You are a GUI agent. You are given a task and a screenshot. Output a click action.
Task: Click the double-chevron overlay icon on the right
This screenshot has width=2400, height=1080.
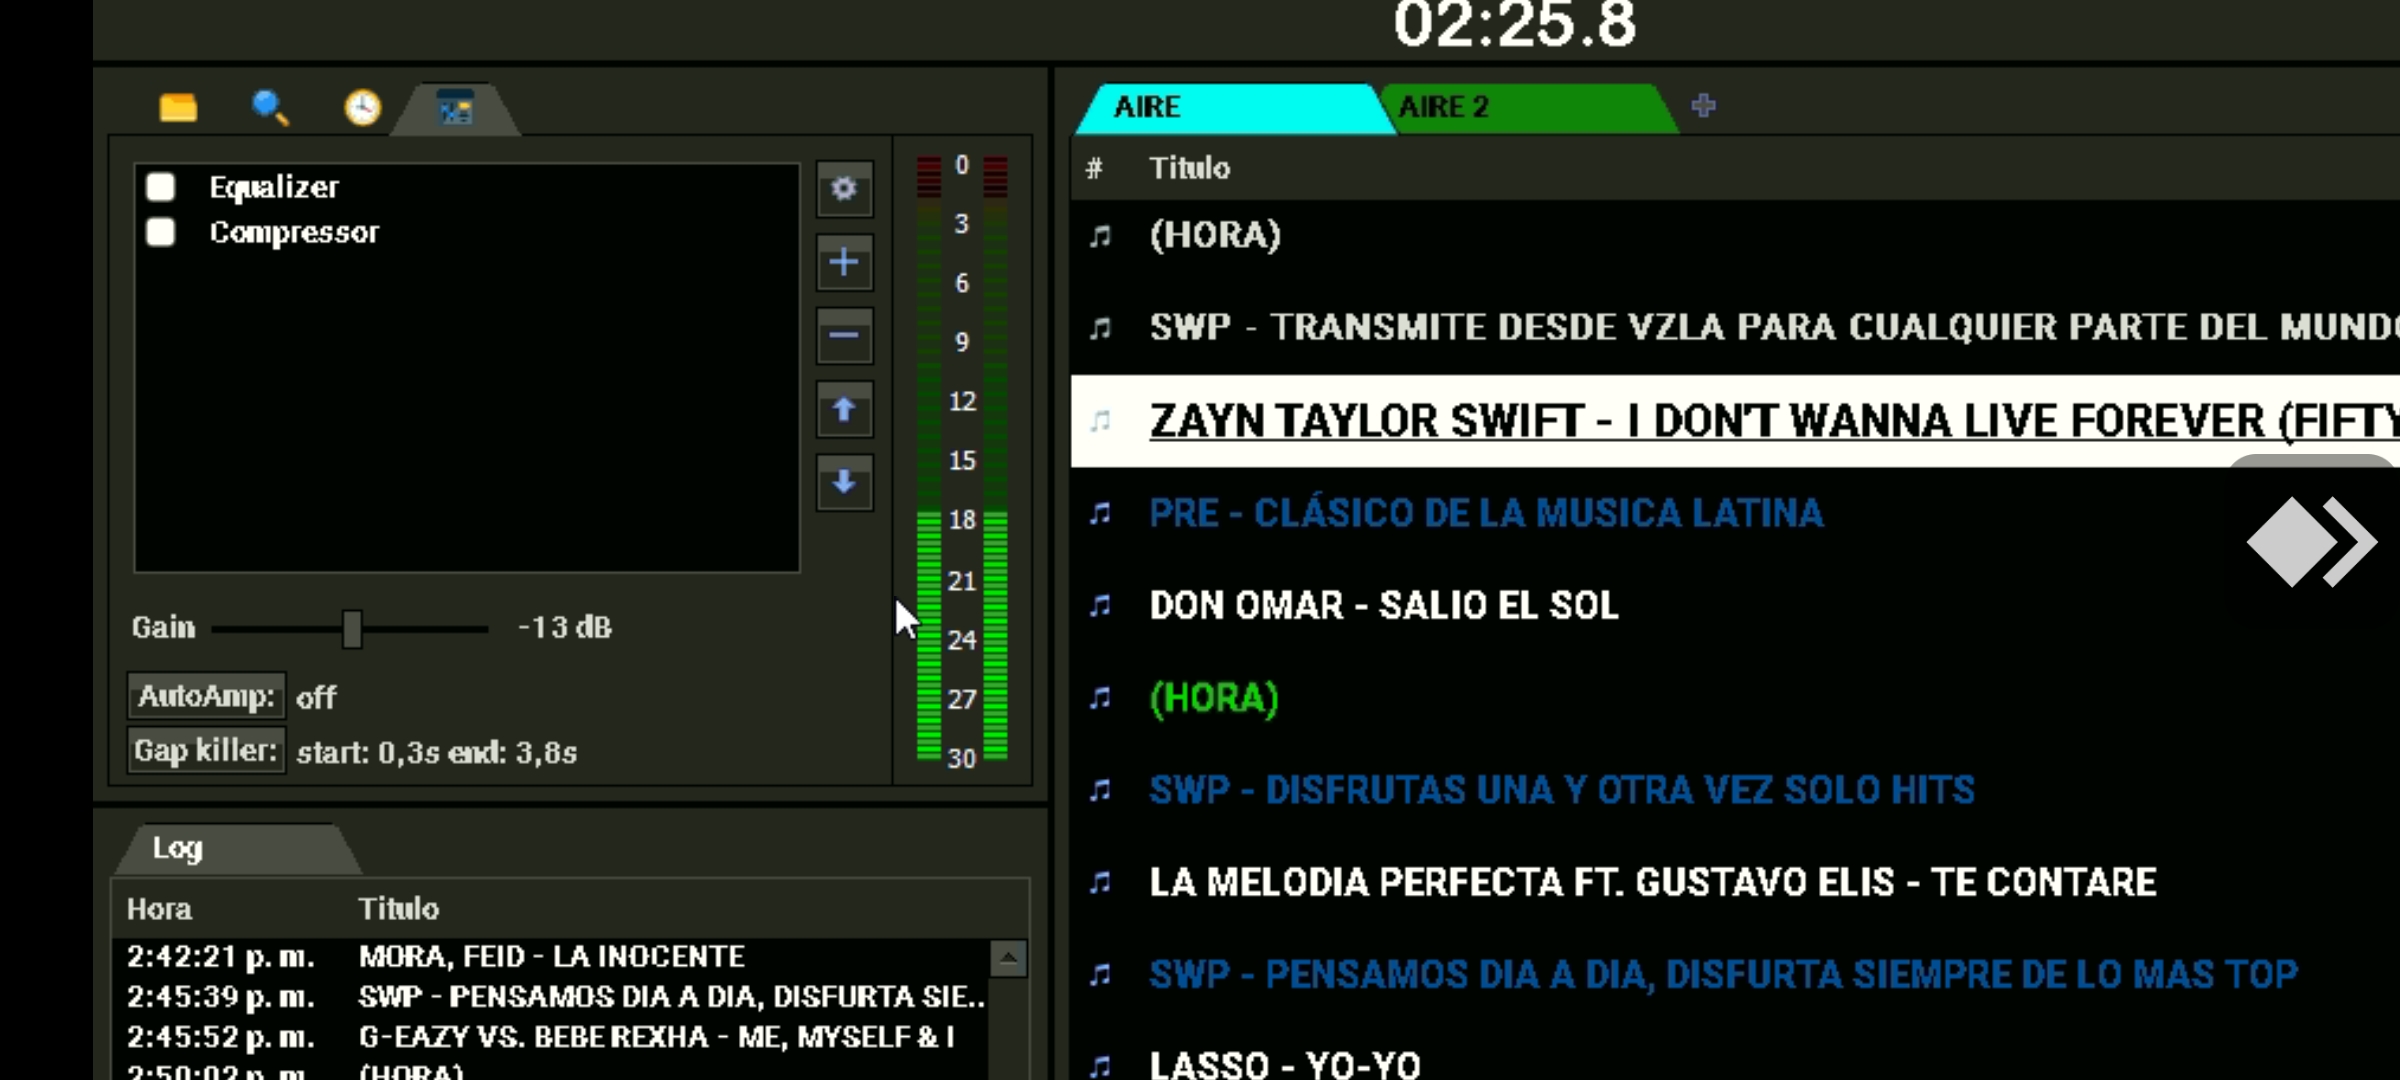(x=2311, y=542)
